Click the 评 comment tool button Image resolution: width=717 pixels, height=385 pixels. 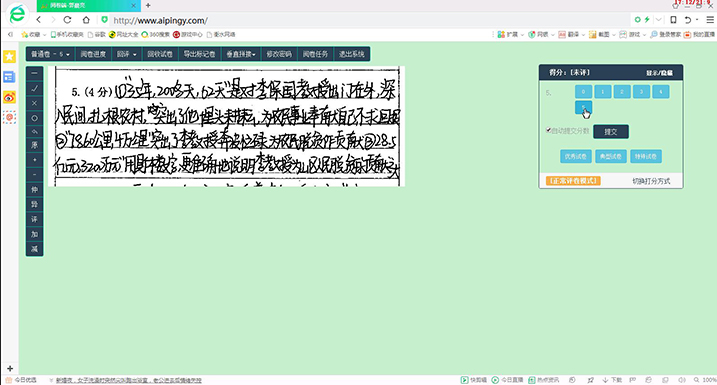coord(34,219)
